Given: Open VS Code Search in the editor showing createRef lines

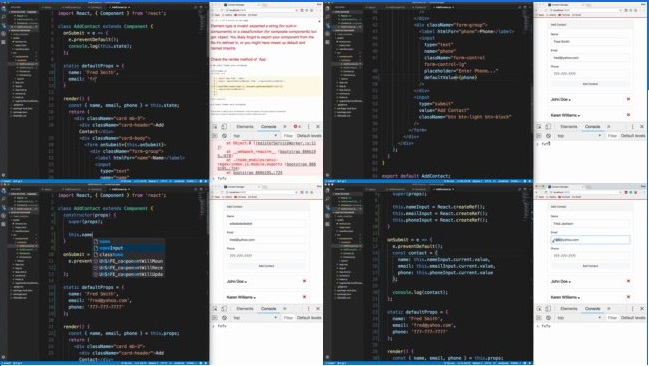Looking at the screenshot, I should (328, 199).
